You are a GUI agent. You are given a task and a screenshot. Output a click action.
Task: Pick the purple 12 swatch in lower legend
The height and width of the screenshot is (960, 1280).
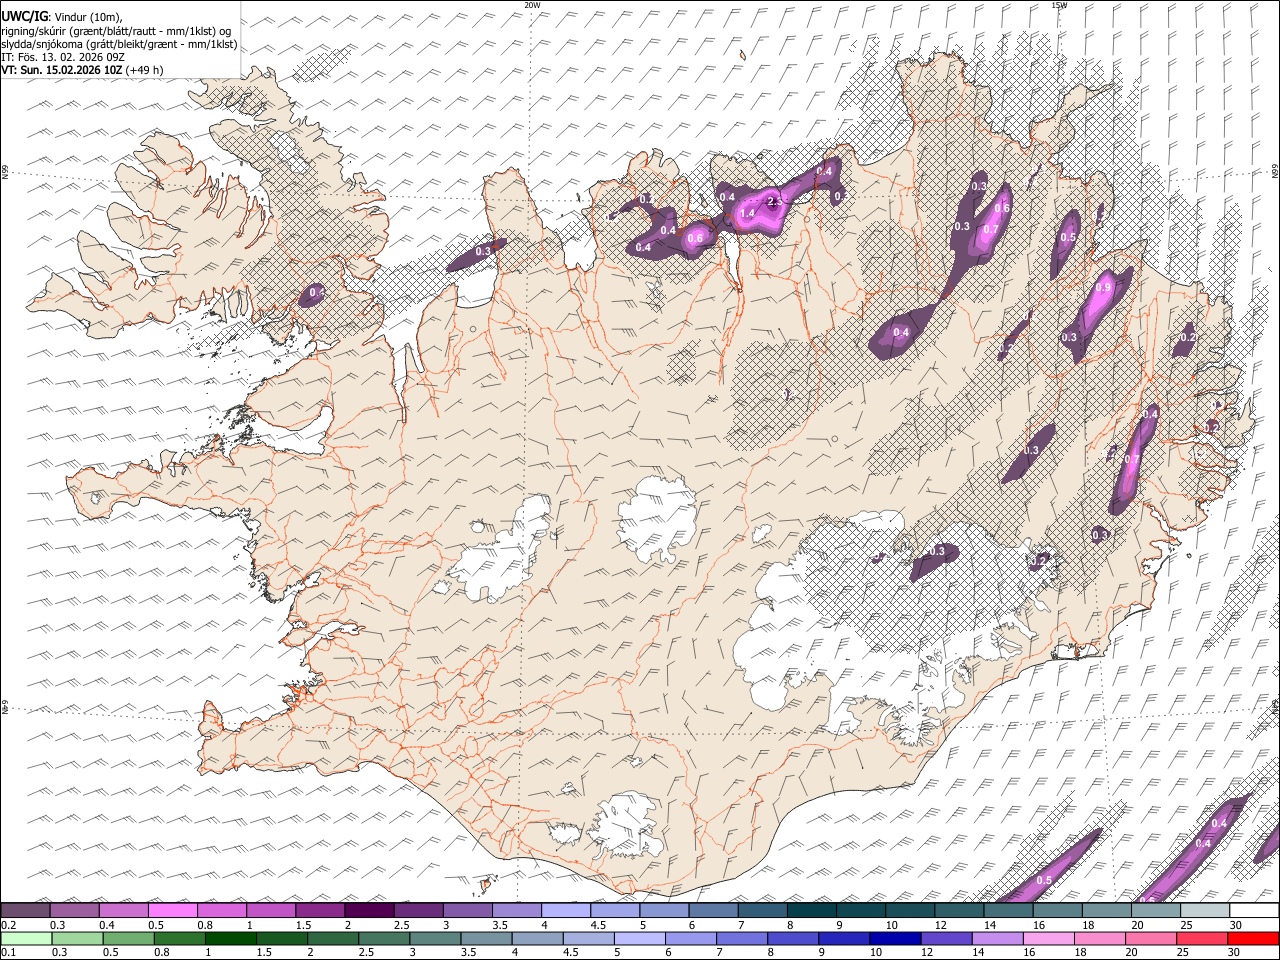(945, 939)
